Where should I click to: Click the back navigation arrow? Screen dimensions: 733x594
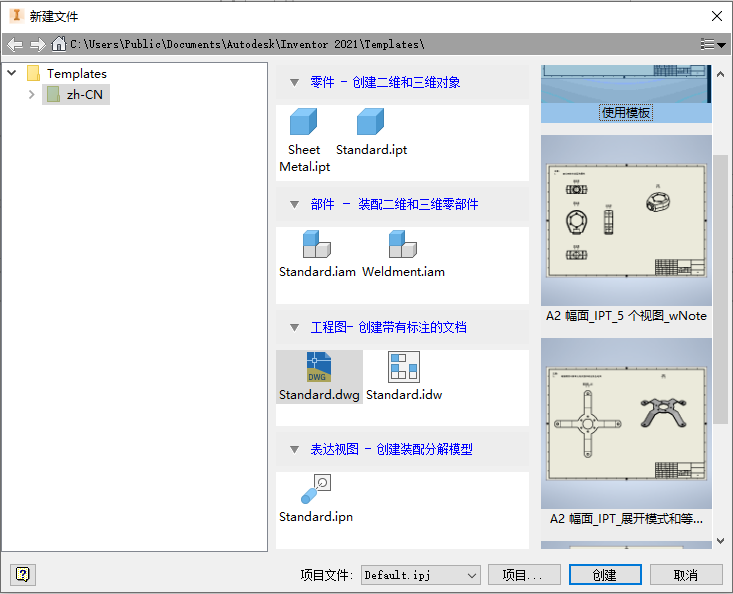15,44
